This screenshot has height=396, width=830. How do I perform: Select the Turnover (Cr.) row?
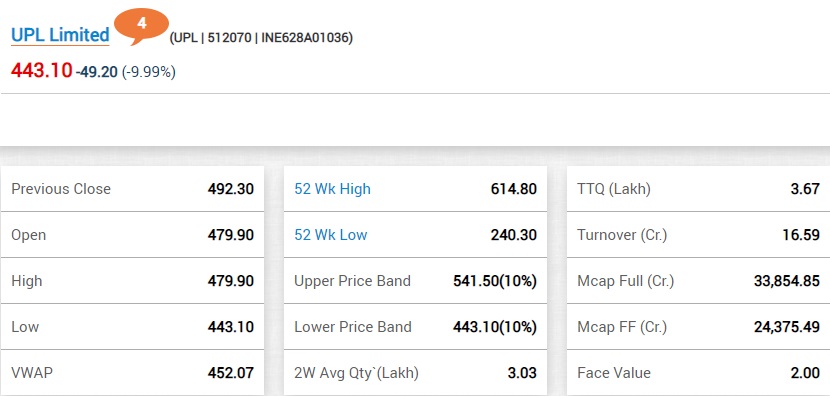(699, 235)
